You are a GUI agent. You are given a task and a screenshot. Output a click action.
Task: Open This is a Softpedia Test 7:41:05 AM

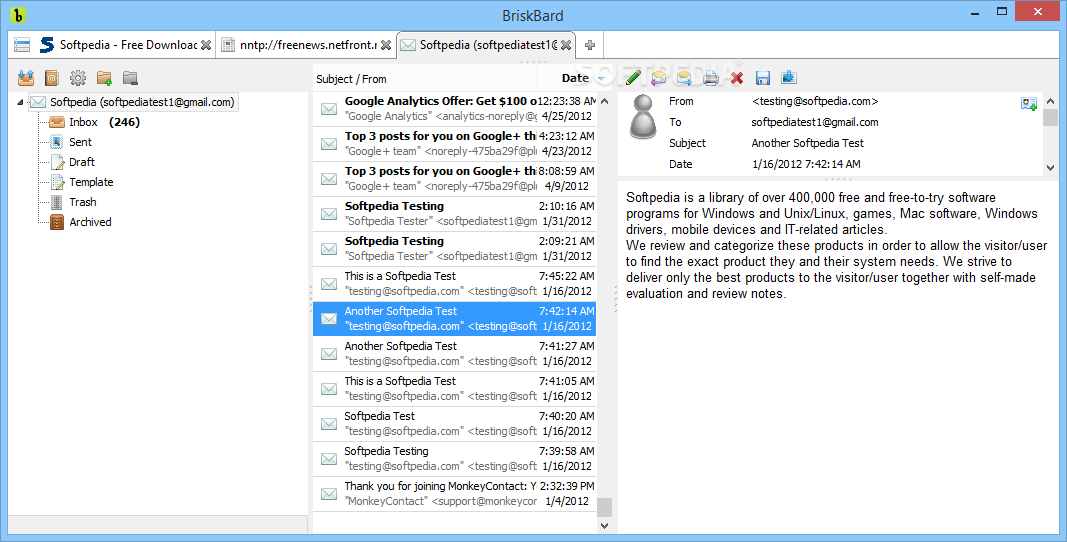click(455, 389)
